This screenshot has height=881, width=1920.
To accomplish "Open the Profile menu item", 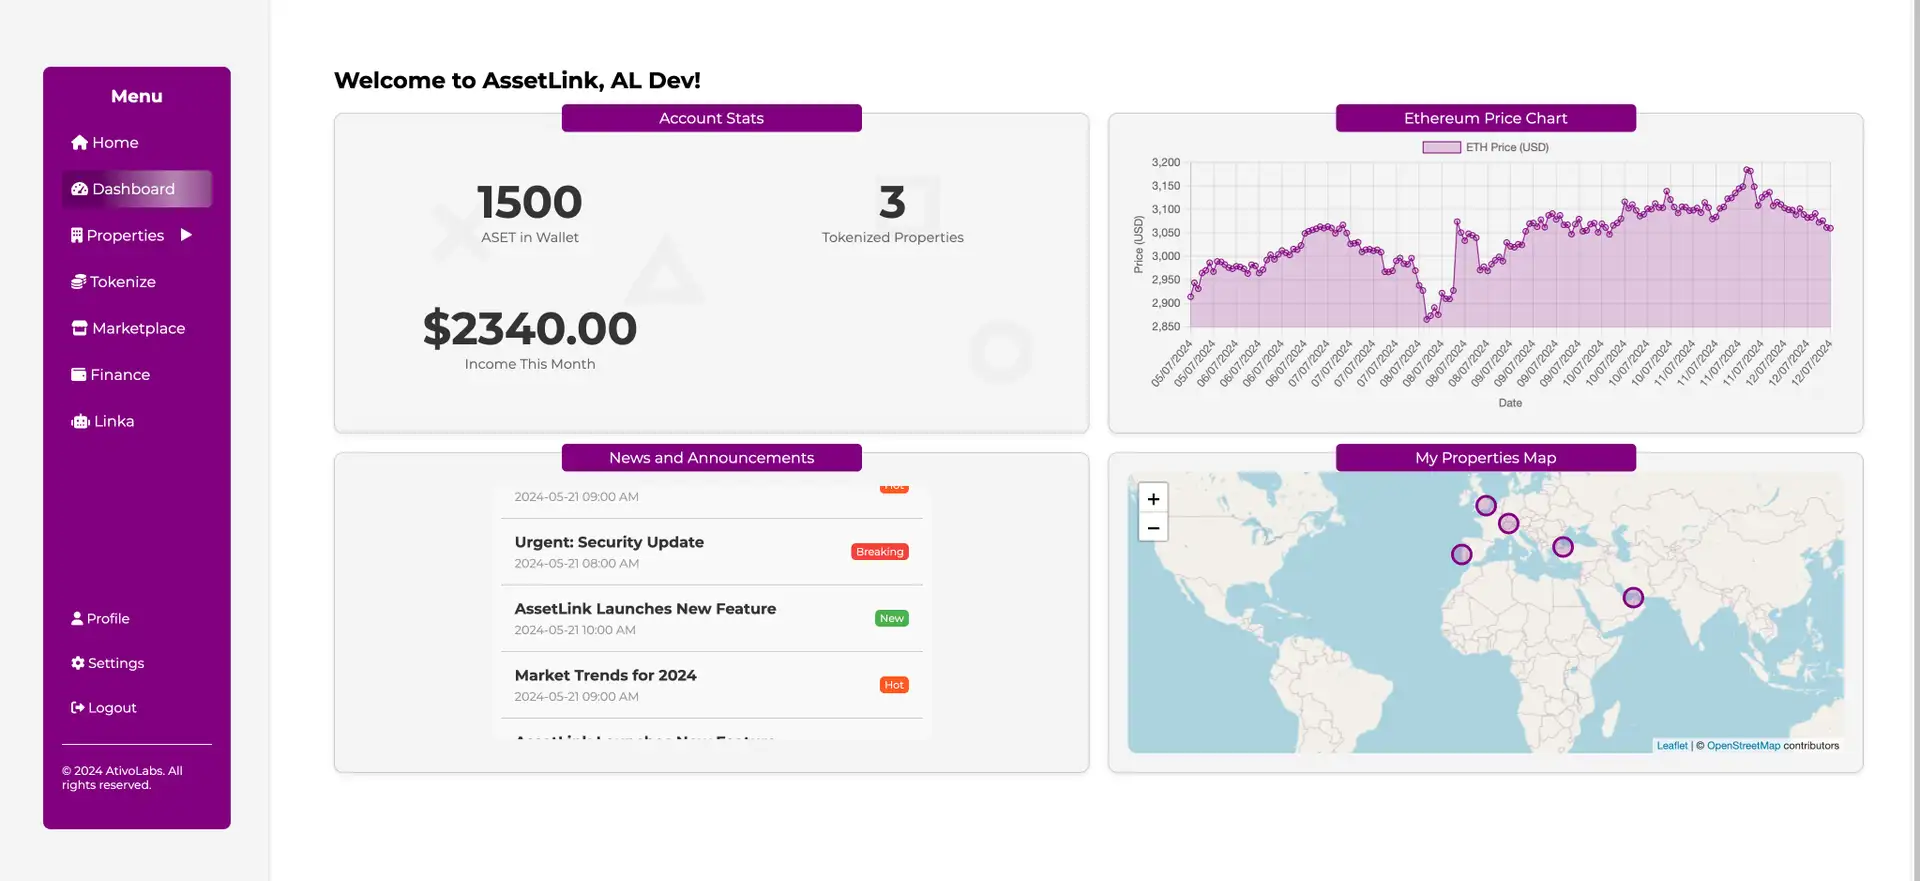I will [x=100, y=619].
